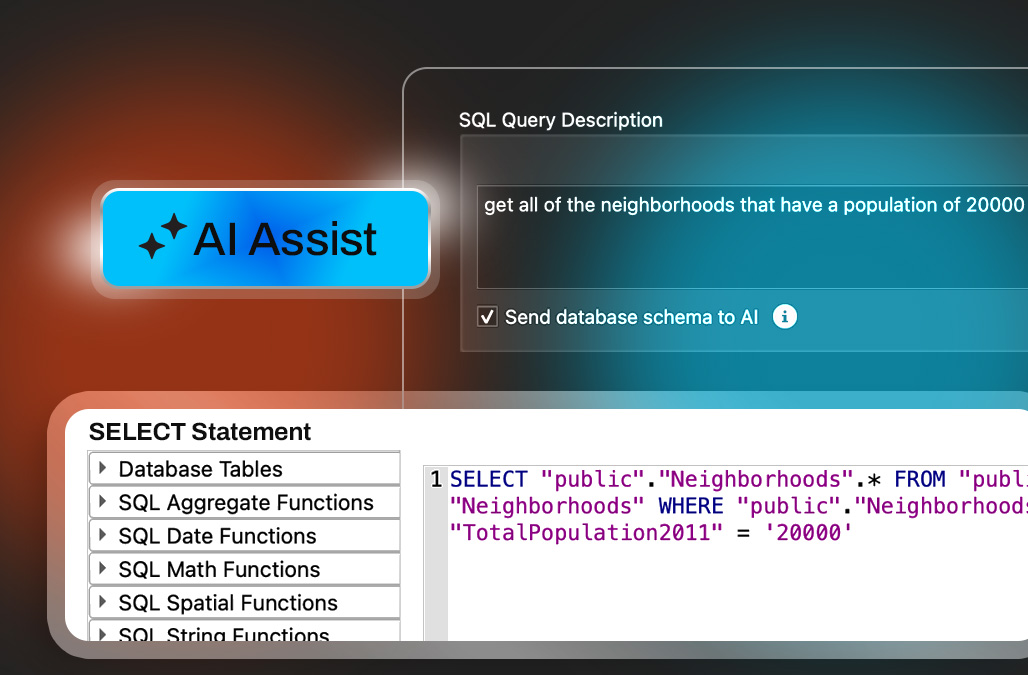Click the 'TotalPopulation2011' column in the query
Screen dimensions: 1028x675
585,532
